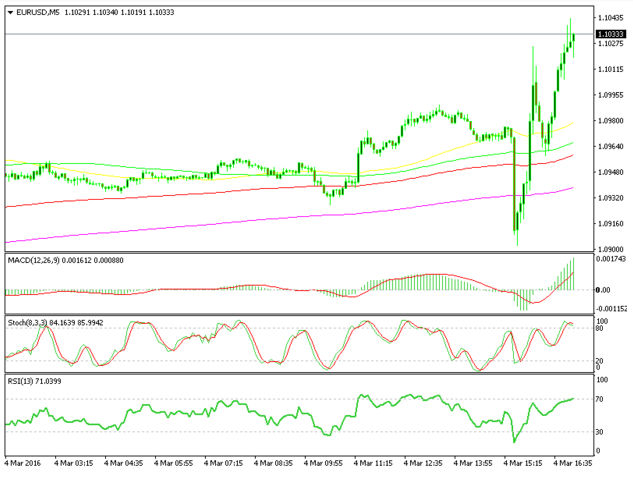Click Stochastic scale level 80
633x479 pixels.
[599, 328]
